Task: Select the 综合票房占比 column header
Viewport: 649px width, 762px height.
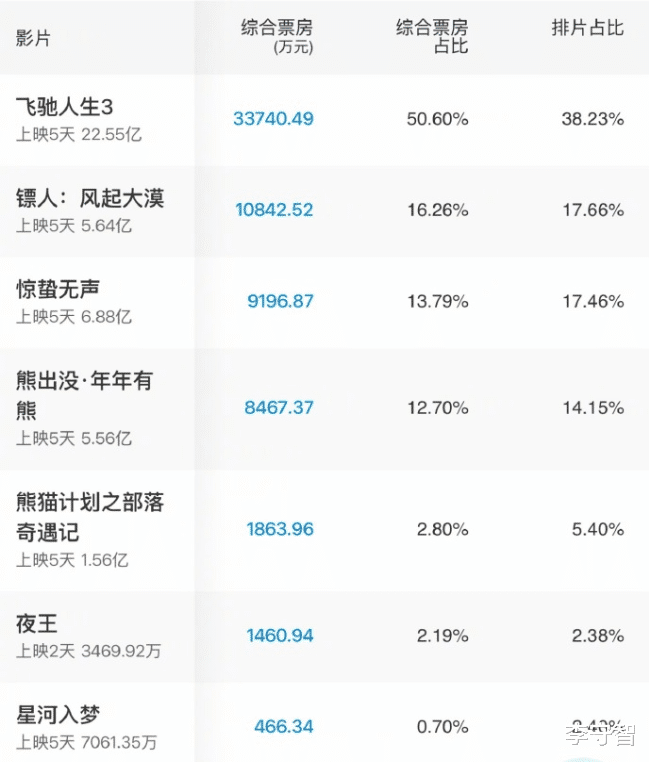Action: 431,36
